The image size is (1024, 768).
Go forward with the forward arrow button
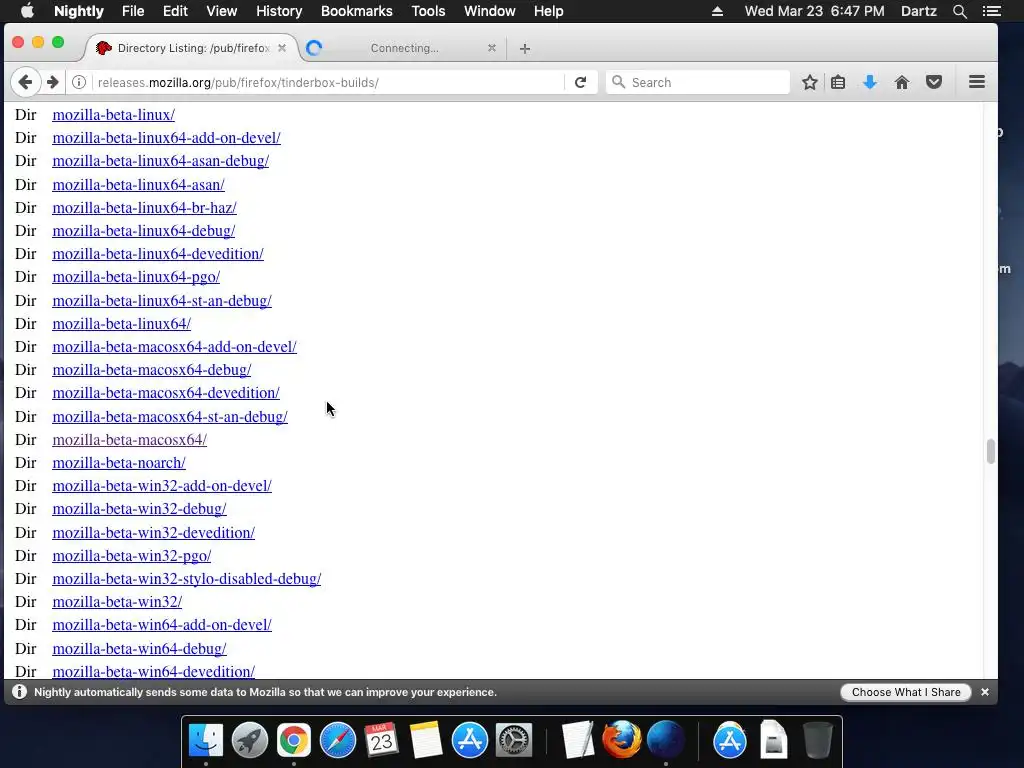click(x=53, y=82)
